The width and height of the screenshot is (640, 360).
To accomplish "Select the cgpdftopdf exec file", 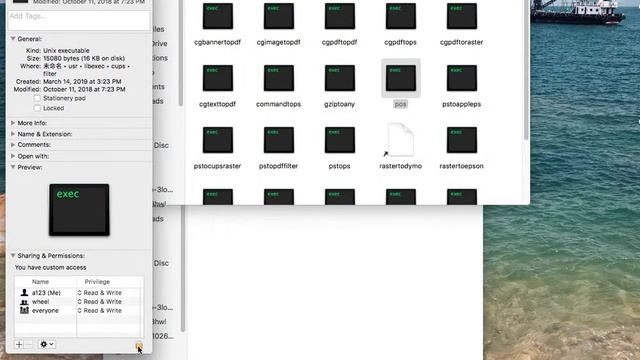I will 340,16.
